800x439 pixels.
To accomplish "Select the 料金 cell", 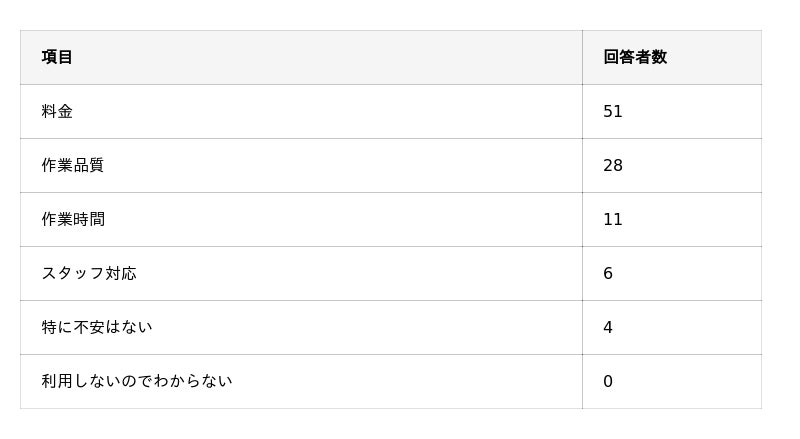I will pyautogui.click(x=57, y=111).
